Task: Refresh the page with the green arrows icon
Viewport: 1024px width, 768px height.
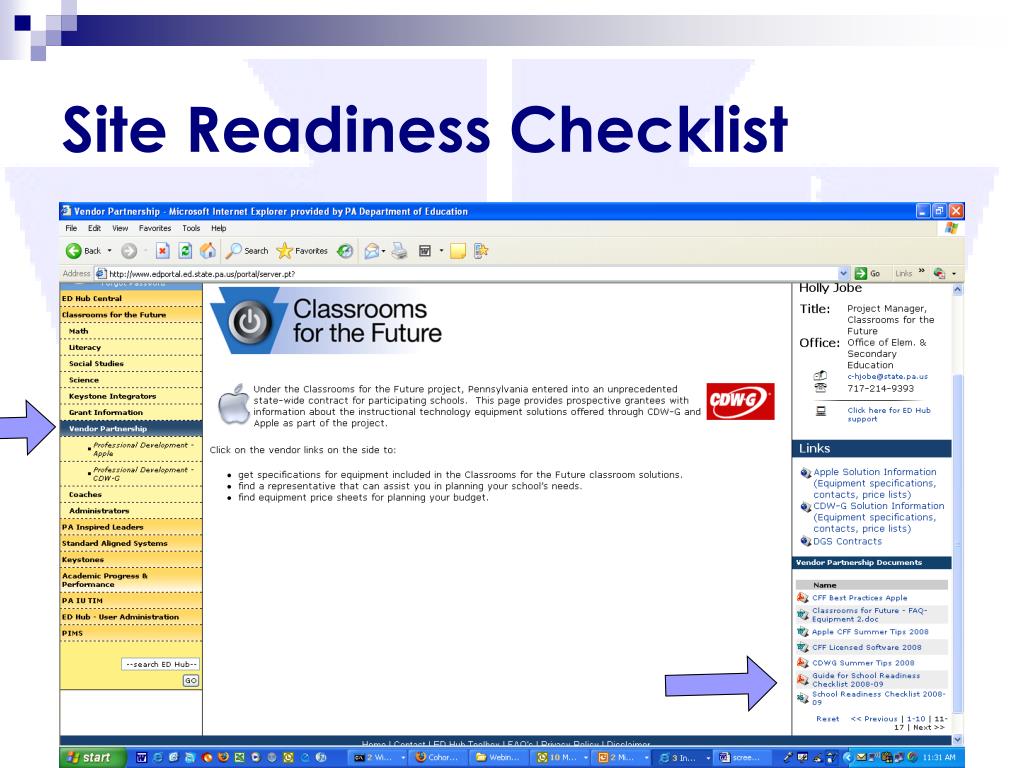Action: click(185, 251)
